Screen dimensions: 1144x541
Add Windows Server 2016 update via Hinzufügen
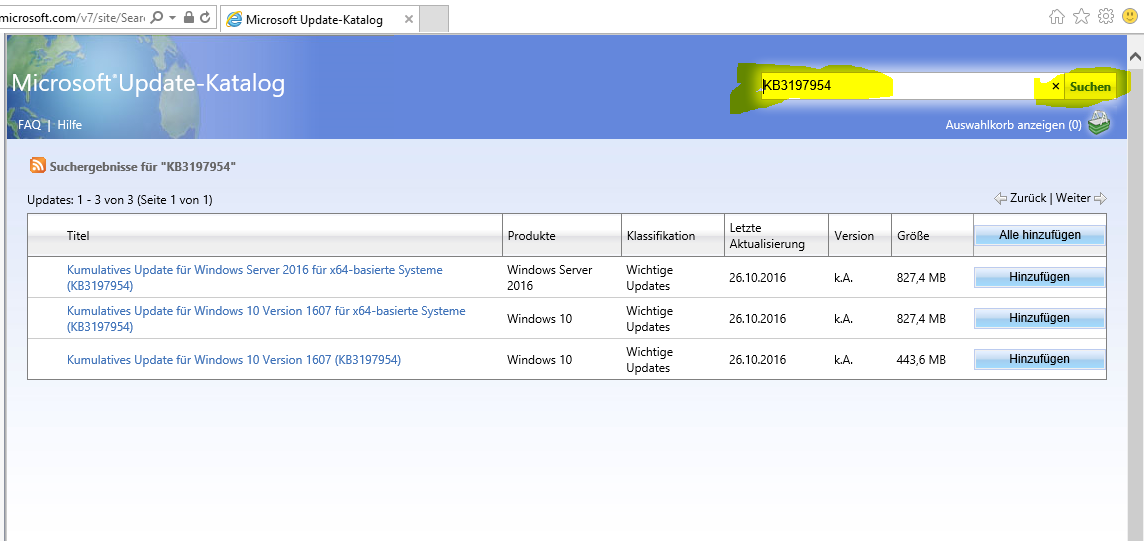1039,277
